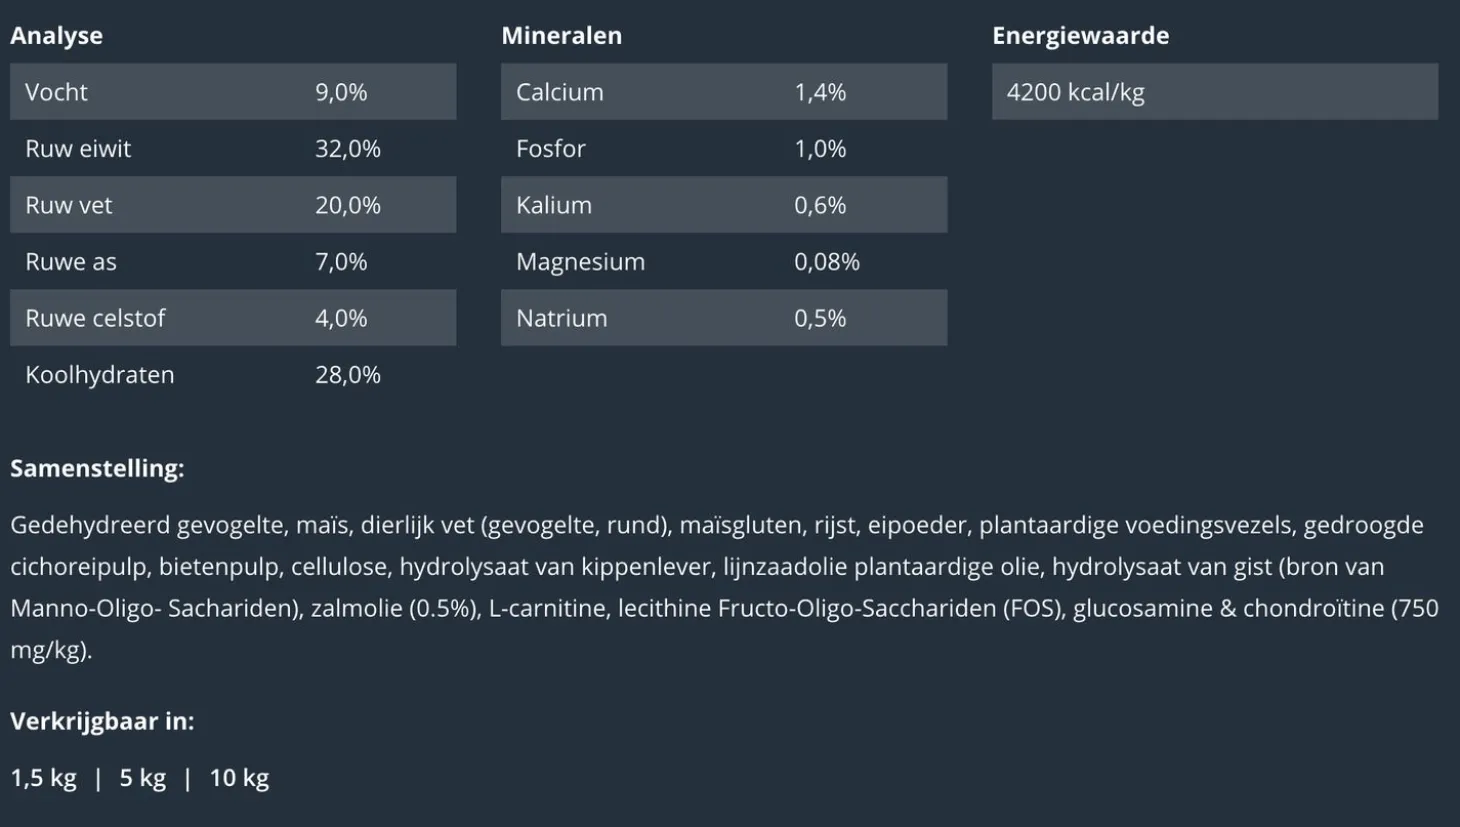This screenshot has width=1460, height=827.
Task: Click the Ruw eiwit label
Action: coord(78,149)
